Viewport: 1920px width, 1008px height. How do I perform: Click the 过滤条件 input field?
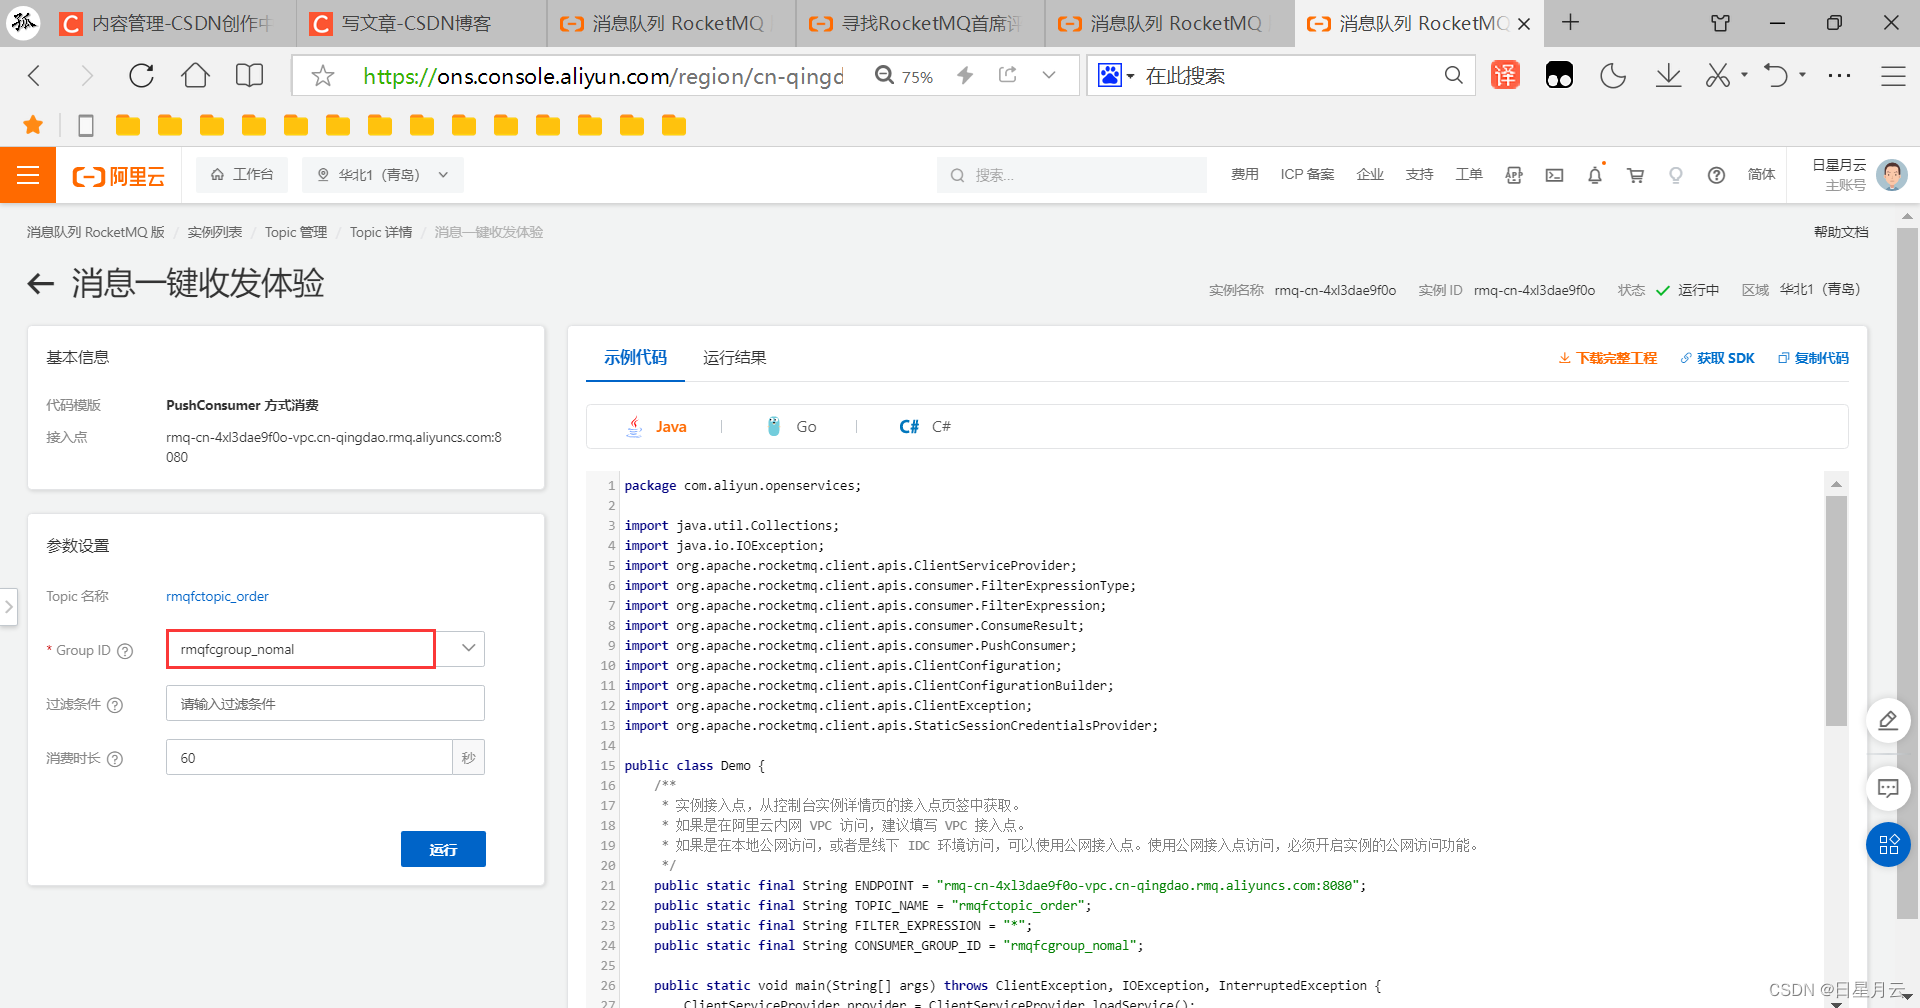(x=325, y=703)
